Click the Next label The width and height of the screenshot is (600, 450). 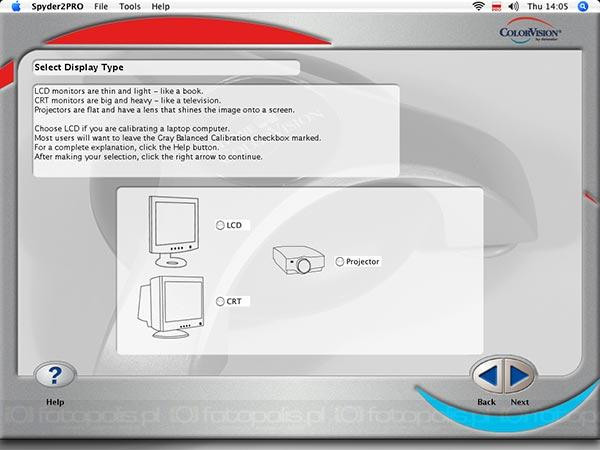coord(520,402)
